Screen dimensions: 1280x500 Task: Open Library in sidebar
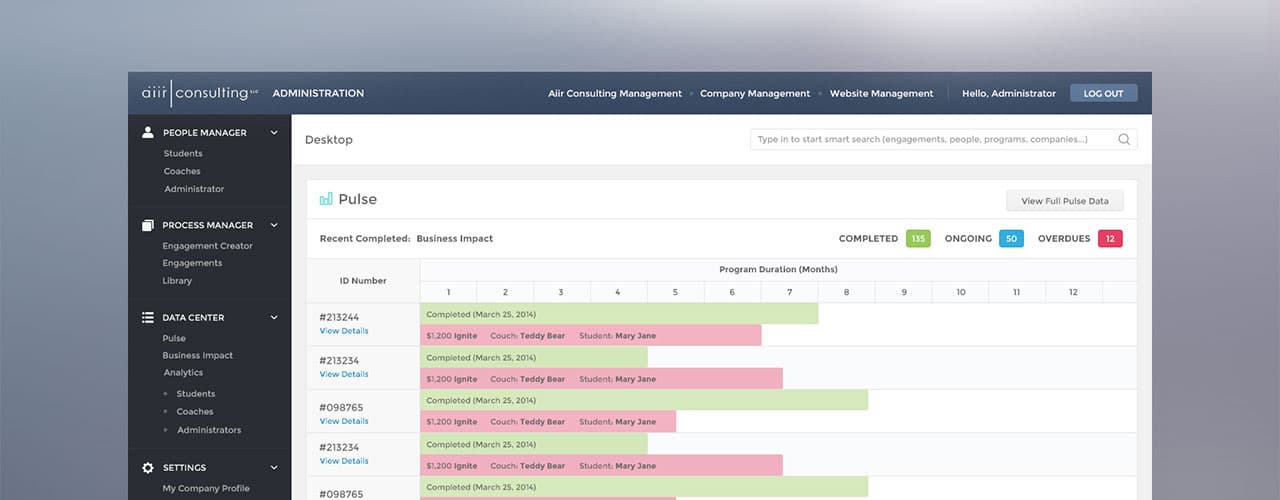[x=177, y=281]
